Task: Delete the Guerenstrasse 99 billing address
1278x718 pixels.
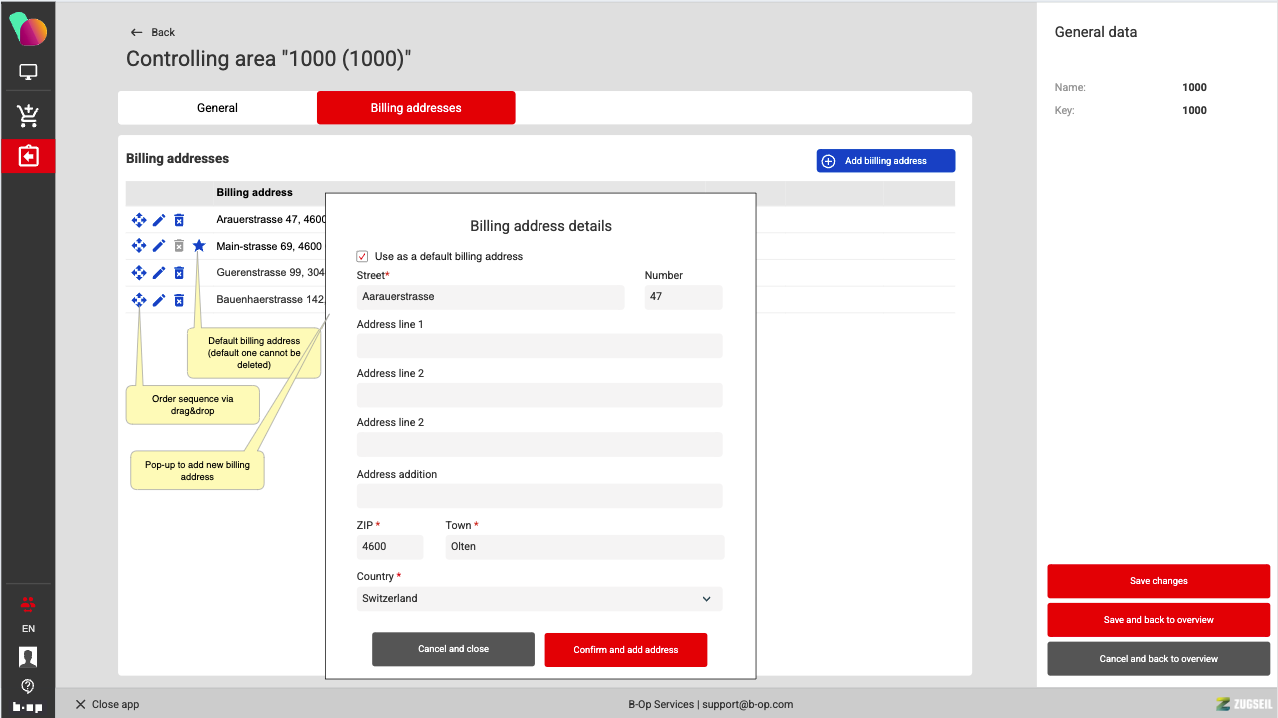Action: coord(179,273)
